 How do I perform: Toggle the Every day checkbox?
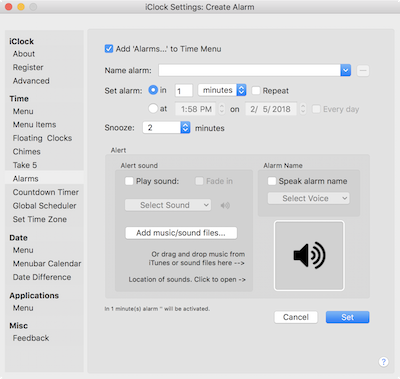[316, 109]
